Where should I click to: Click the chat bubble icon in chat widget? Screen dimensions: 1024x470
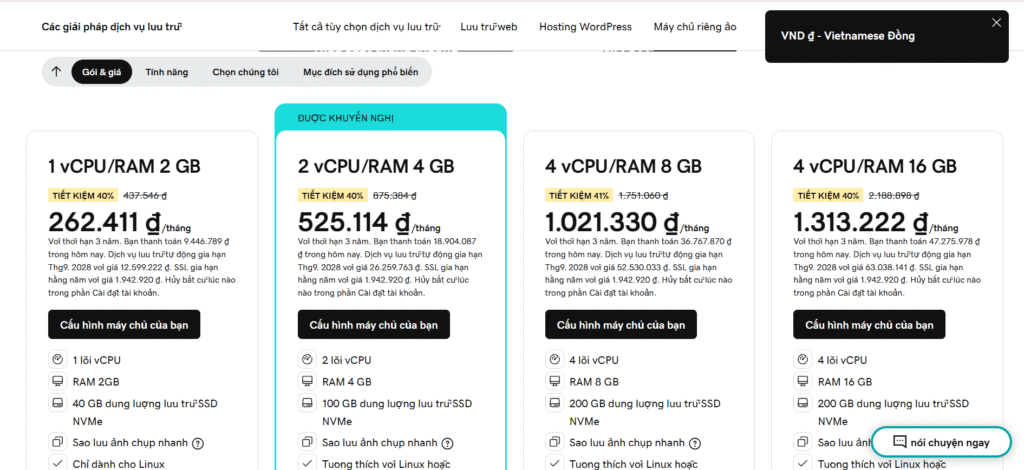(x=899, y=442)
